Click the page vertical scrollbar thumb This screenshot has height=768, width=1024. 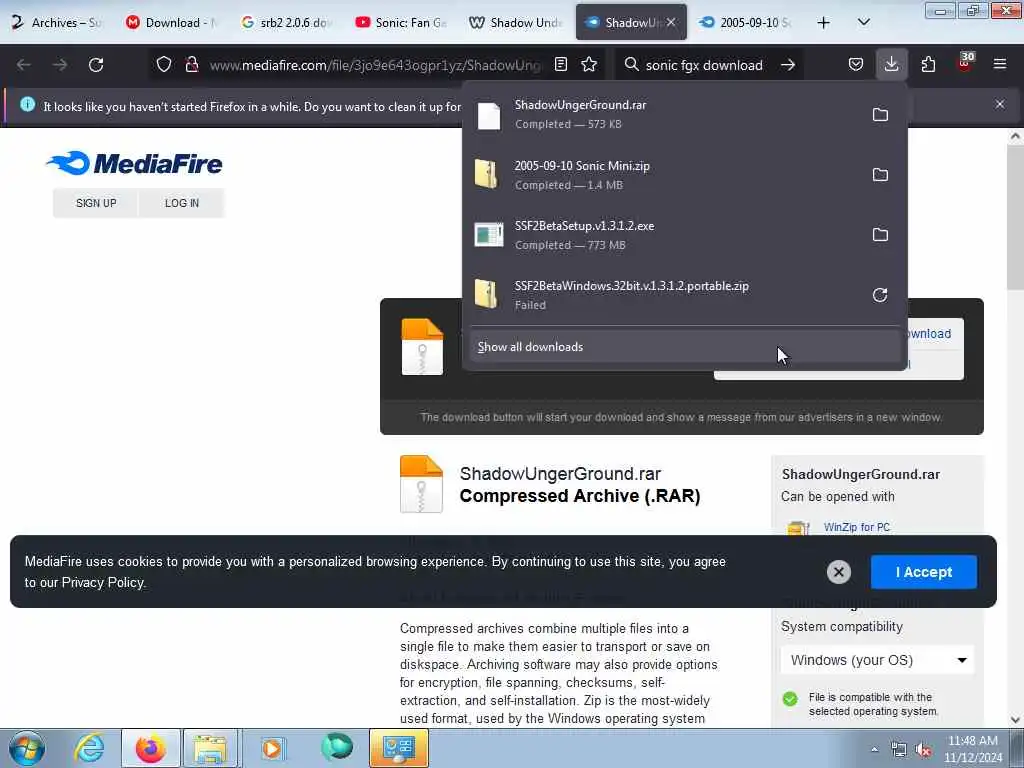pyautogui.click(x=1015, y=219)
